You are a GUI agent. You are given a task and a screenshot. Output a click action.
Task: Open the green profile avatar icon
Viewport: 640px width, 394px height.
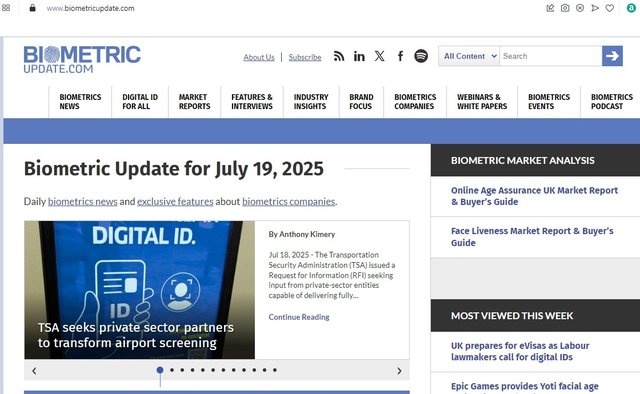point(631,8)
